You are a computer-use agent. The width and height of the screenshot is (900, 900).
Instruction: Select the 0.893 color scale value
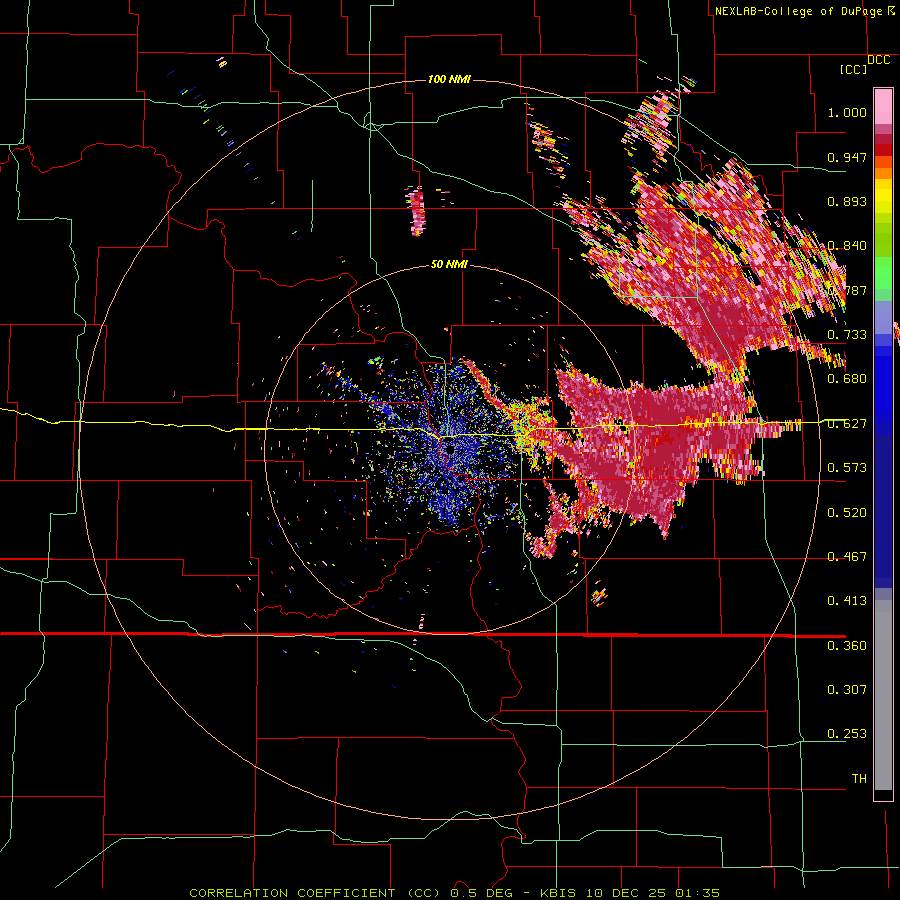(x=847, y=201)
